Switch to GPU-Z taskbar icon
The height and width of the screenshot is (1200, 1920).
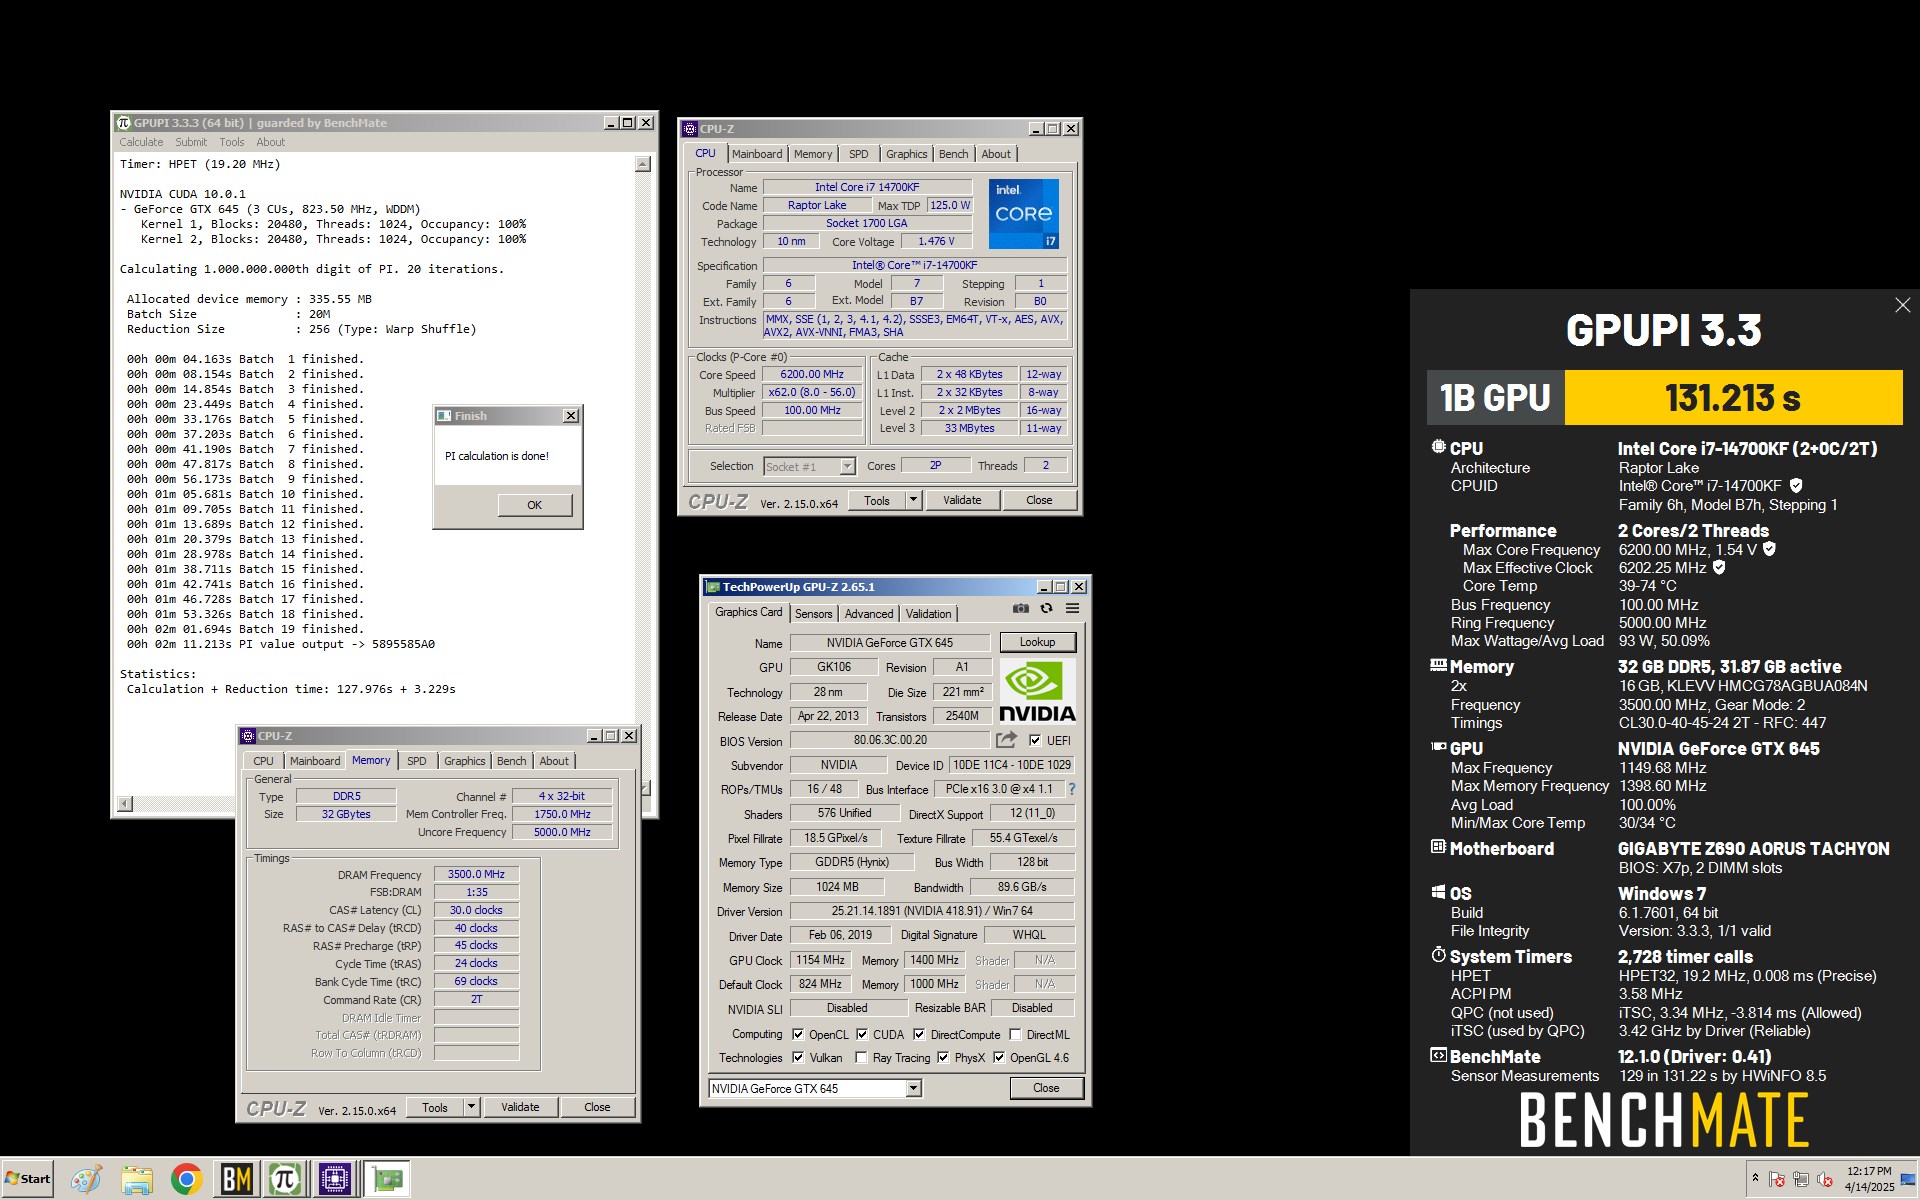coord(387,1179)
